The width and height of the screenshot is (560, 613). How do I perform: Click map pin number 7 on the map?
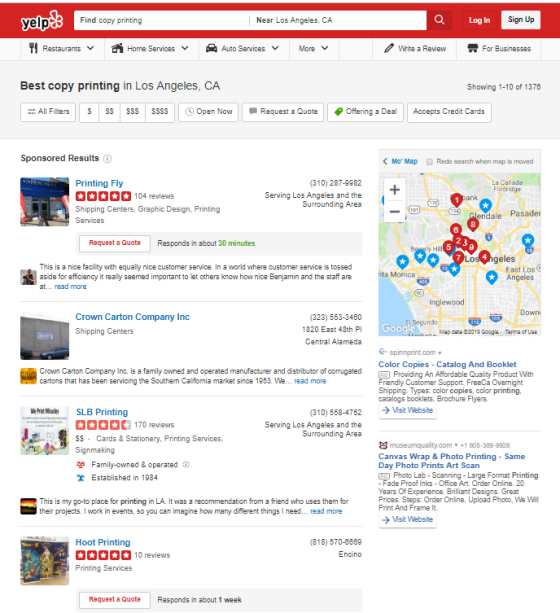click(x=458, y=258)
